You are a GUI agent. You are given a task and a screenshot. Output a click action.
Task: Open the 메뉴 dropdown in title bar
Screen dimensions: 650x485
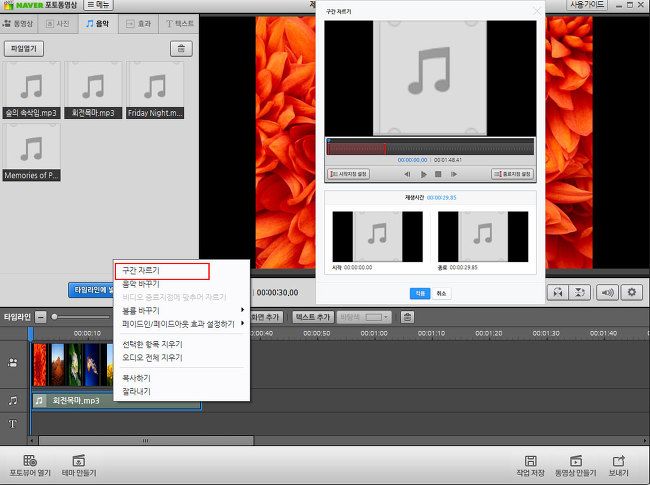coord(98,5)
